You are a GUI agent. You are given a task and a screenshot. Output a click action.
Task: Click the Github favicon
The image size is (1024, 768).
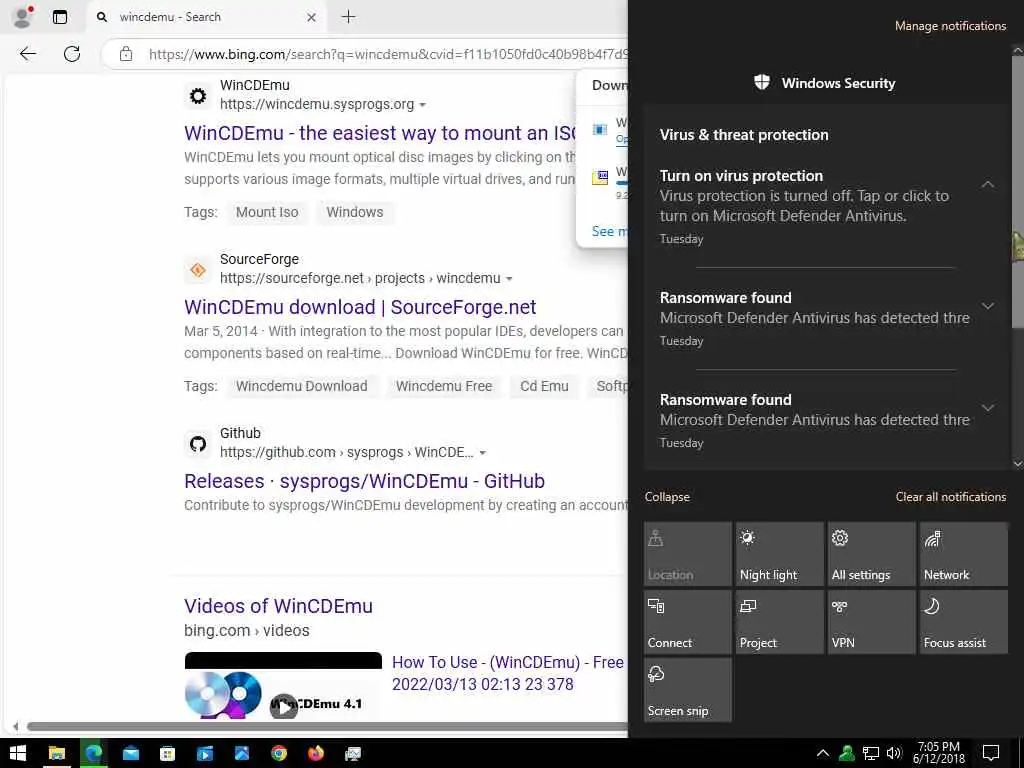click(198, 444)
